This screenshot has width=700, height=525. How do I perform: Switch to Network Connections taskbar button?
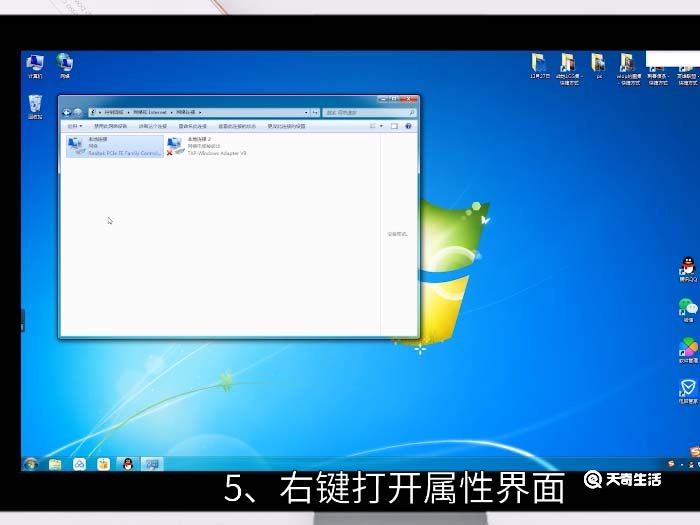152,464
